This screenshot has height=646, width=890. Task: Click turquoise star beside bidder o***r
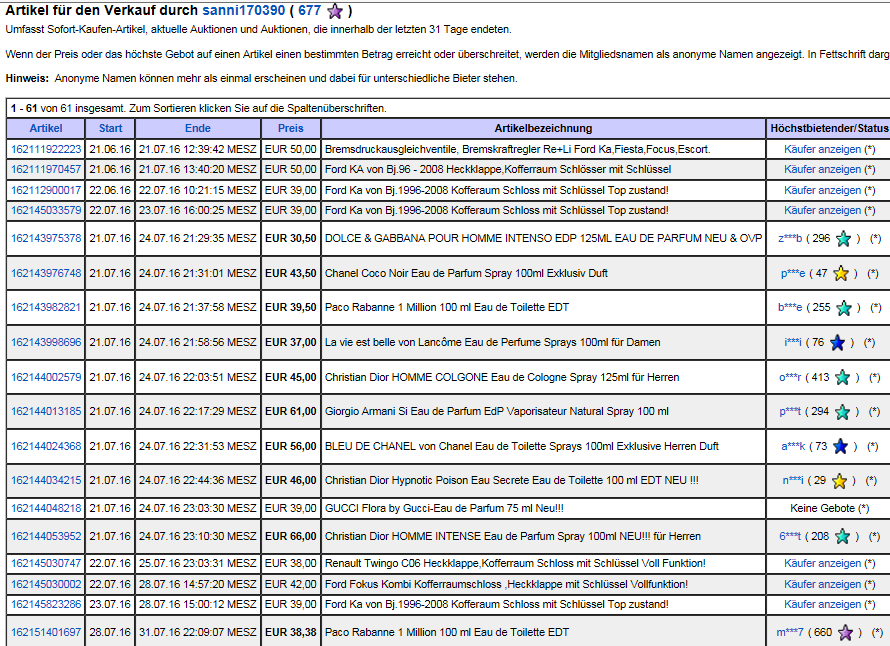[x=843, y=377]
